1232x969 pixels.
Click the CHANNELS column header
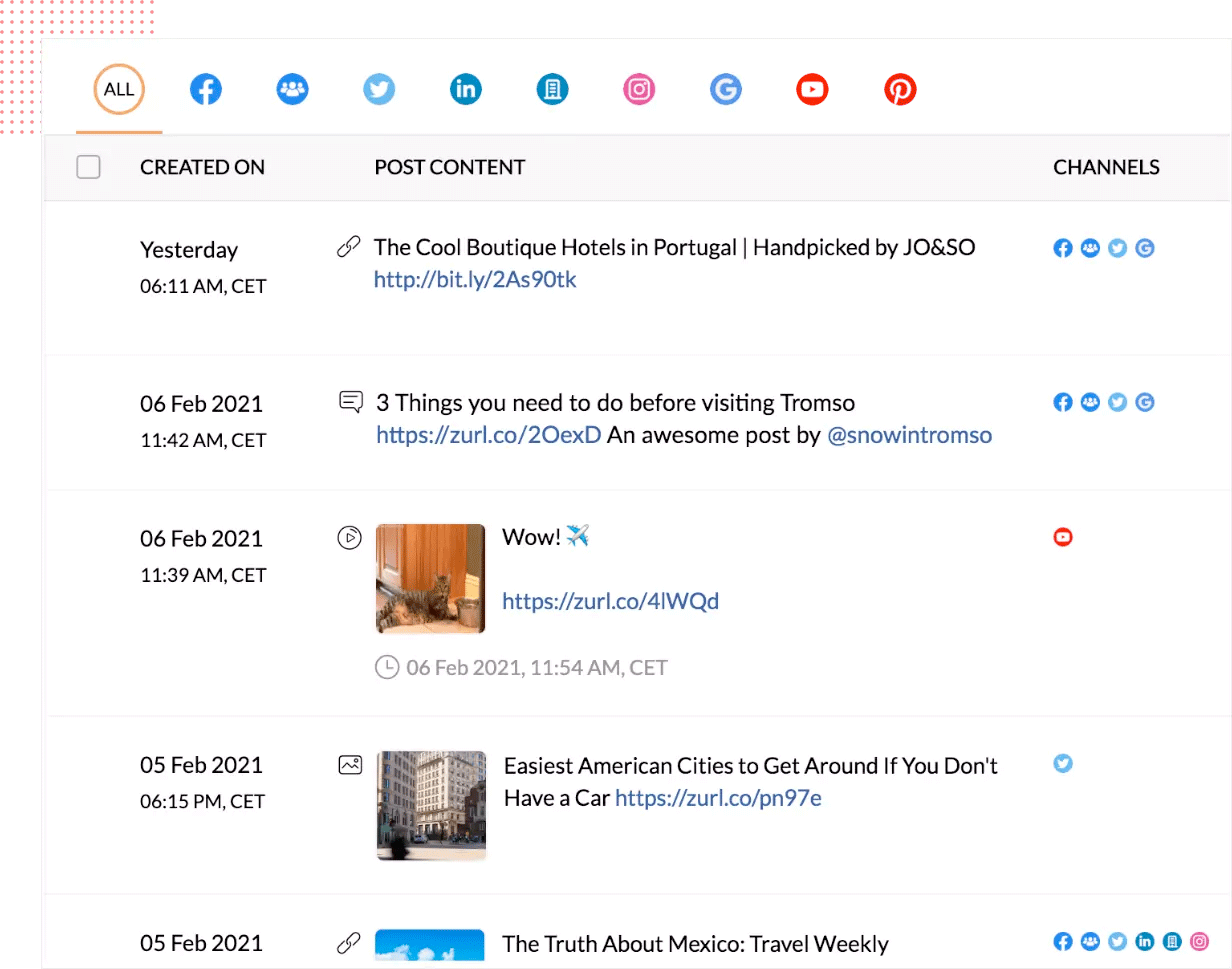1106,167
